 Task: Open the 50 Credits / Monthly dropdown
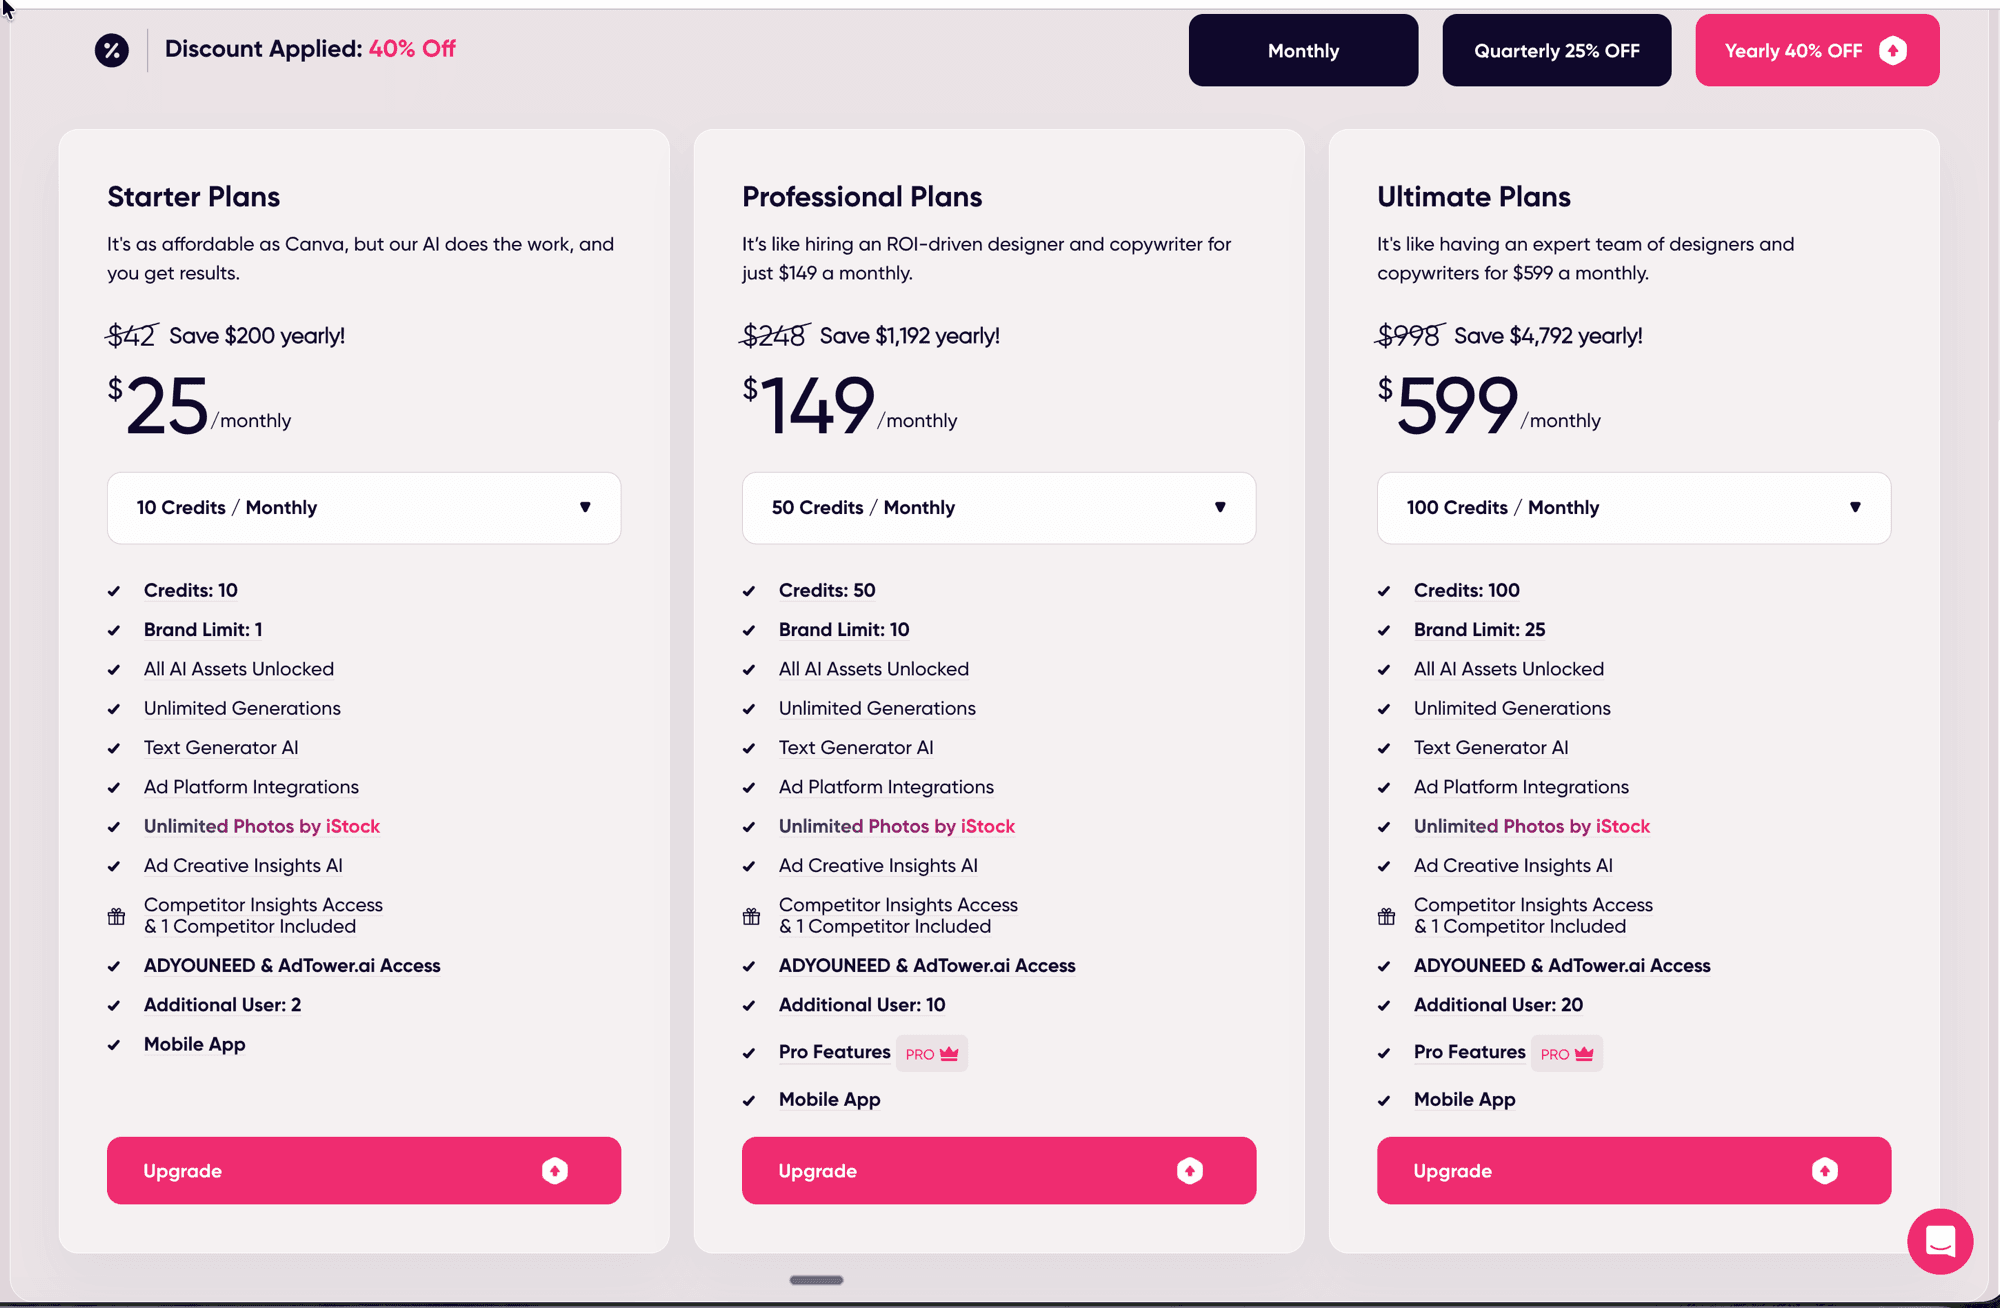998,507
